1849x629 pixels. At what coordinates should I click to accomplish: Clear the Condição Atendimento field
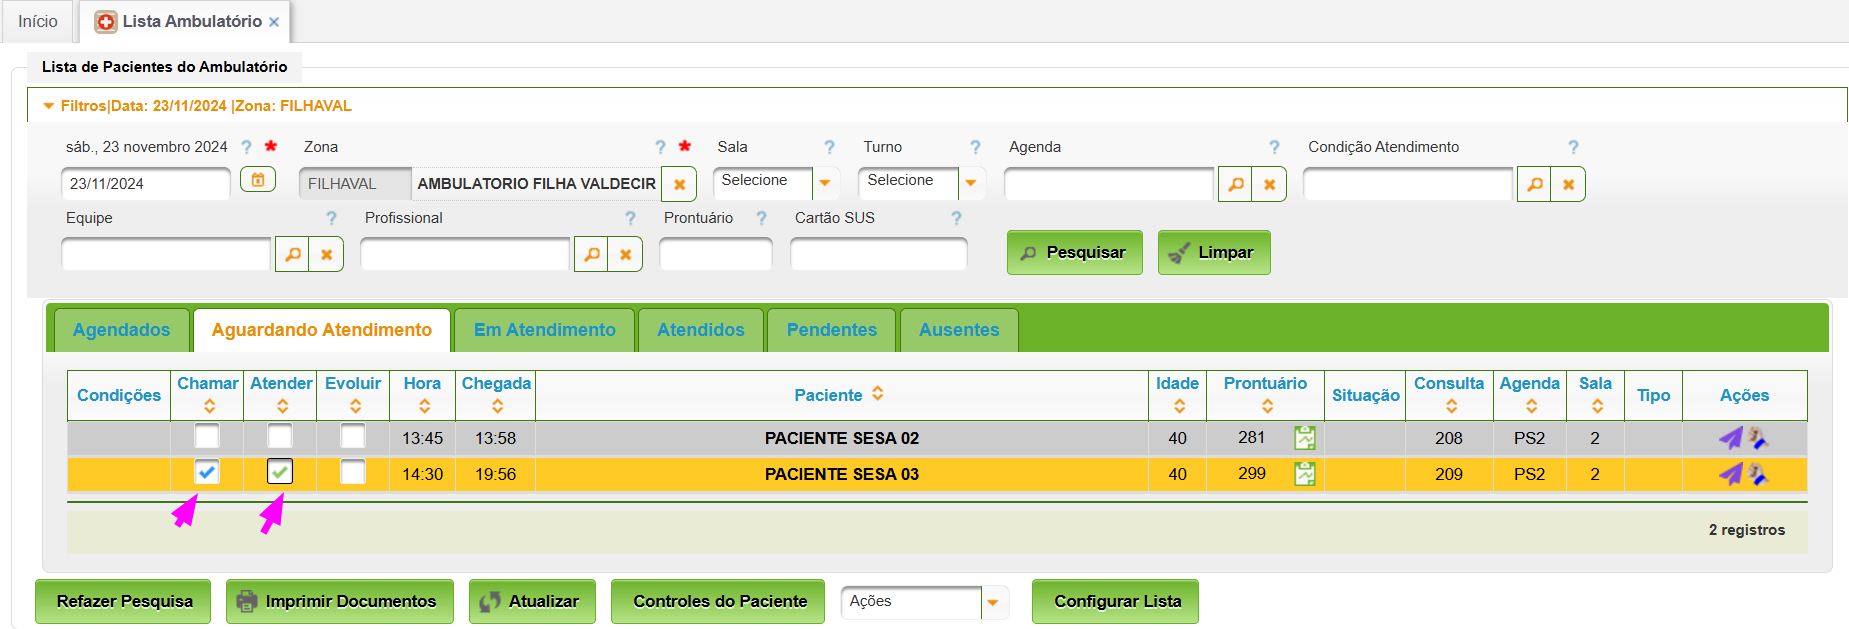point(1568,184)
